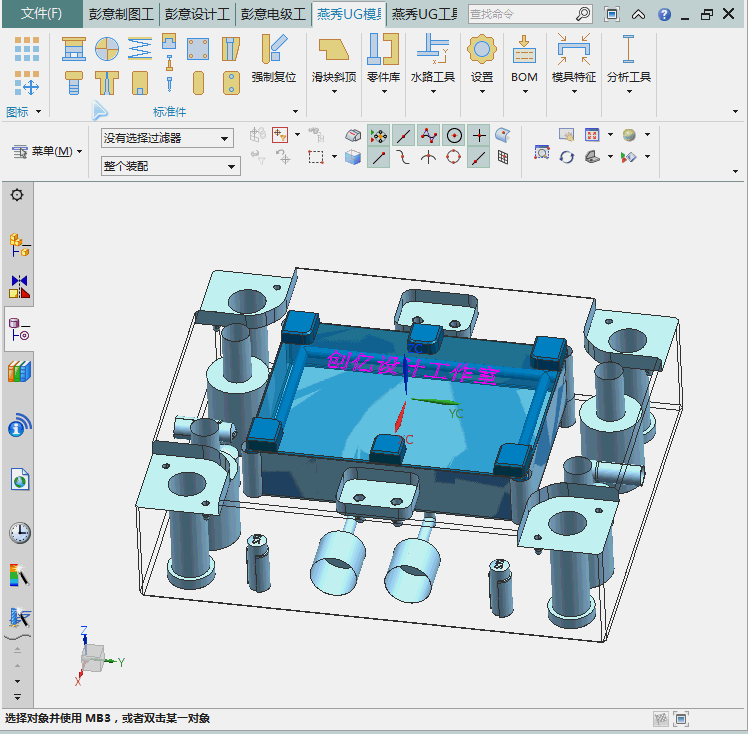Click the XYZ view triad cube
The width and height of the screenshot is (748, 734).
[92, 658]
